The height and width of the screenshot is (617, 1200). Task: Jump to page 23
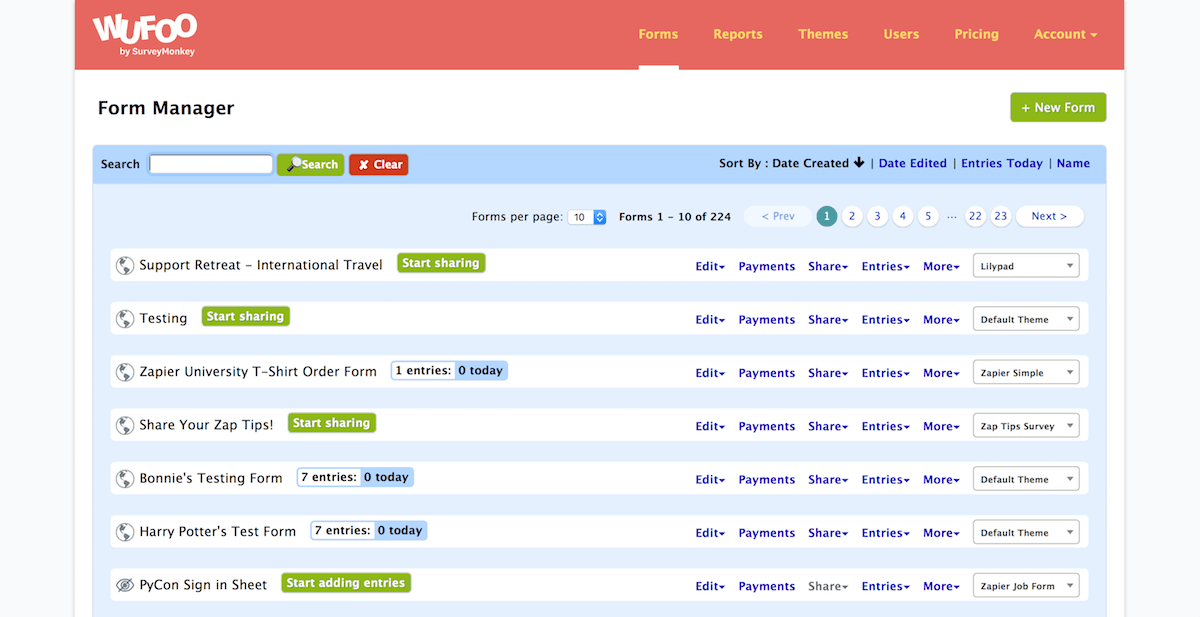pyautogui.click(x=1001, y=216)
